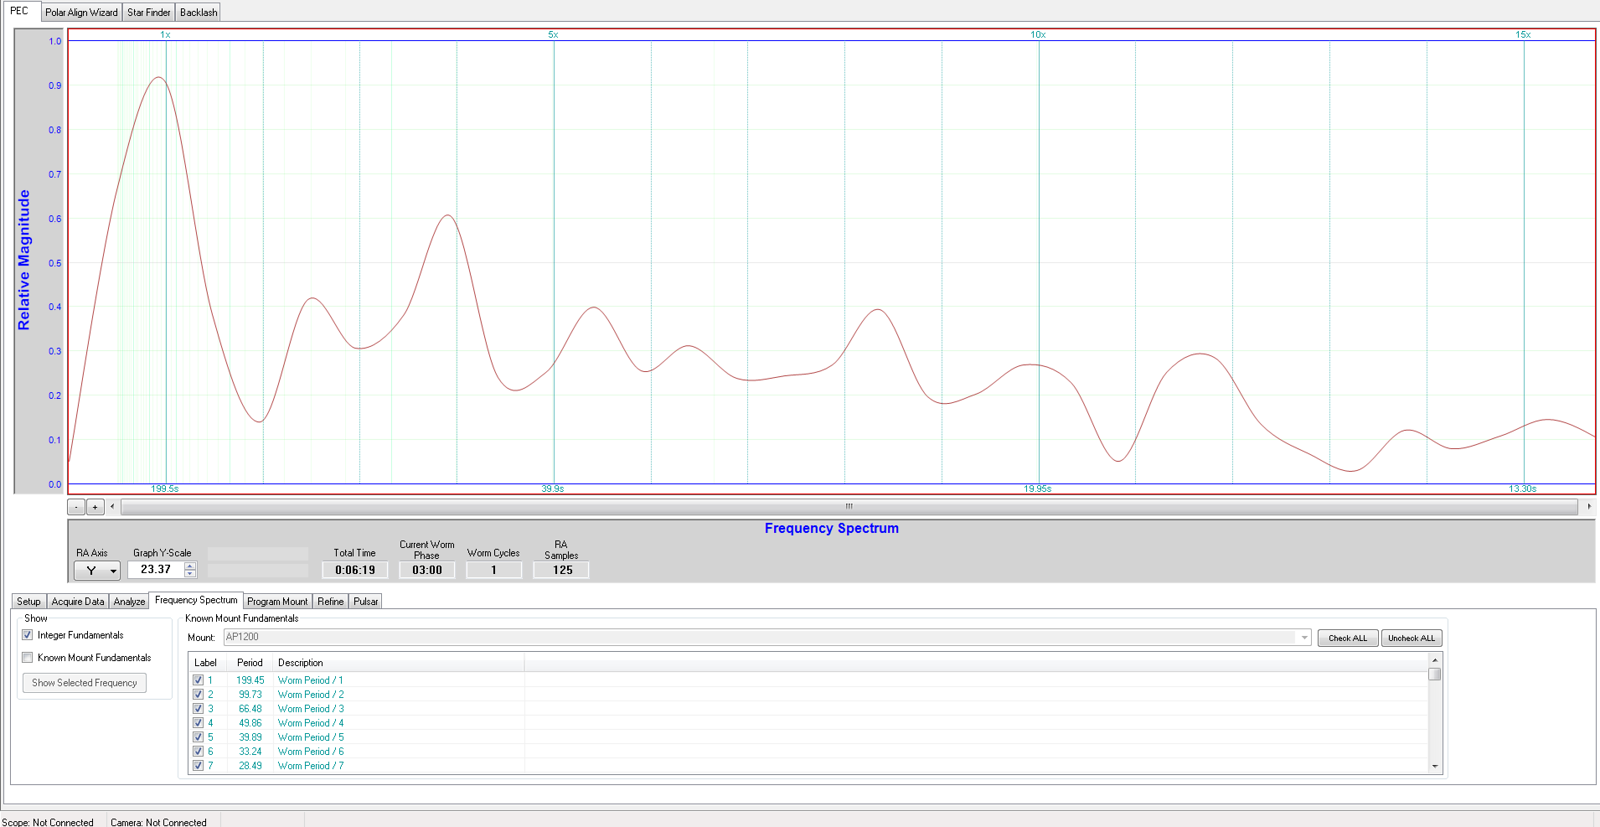Viewport: 1600px width, 827px height.
Task: Click the graph scrollbar left arrow
Action: click(112, 507)
